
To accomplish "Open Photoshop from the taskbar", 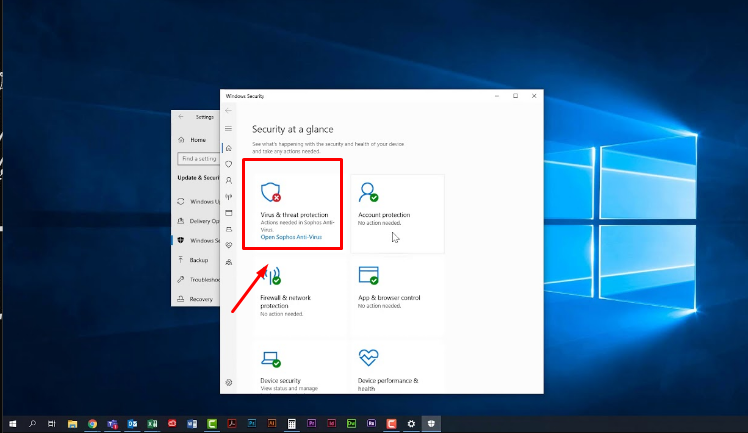I will point(251,423).
